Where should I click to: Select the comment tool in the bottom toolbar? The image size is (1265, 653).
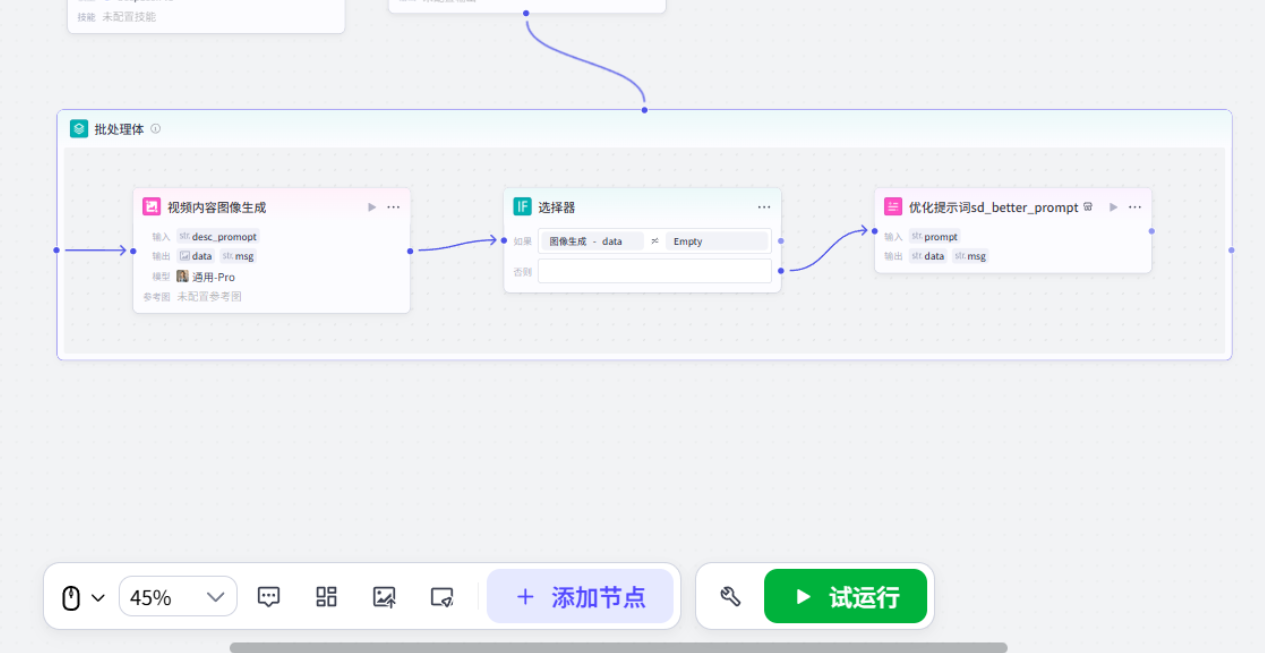[268, 597]
